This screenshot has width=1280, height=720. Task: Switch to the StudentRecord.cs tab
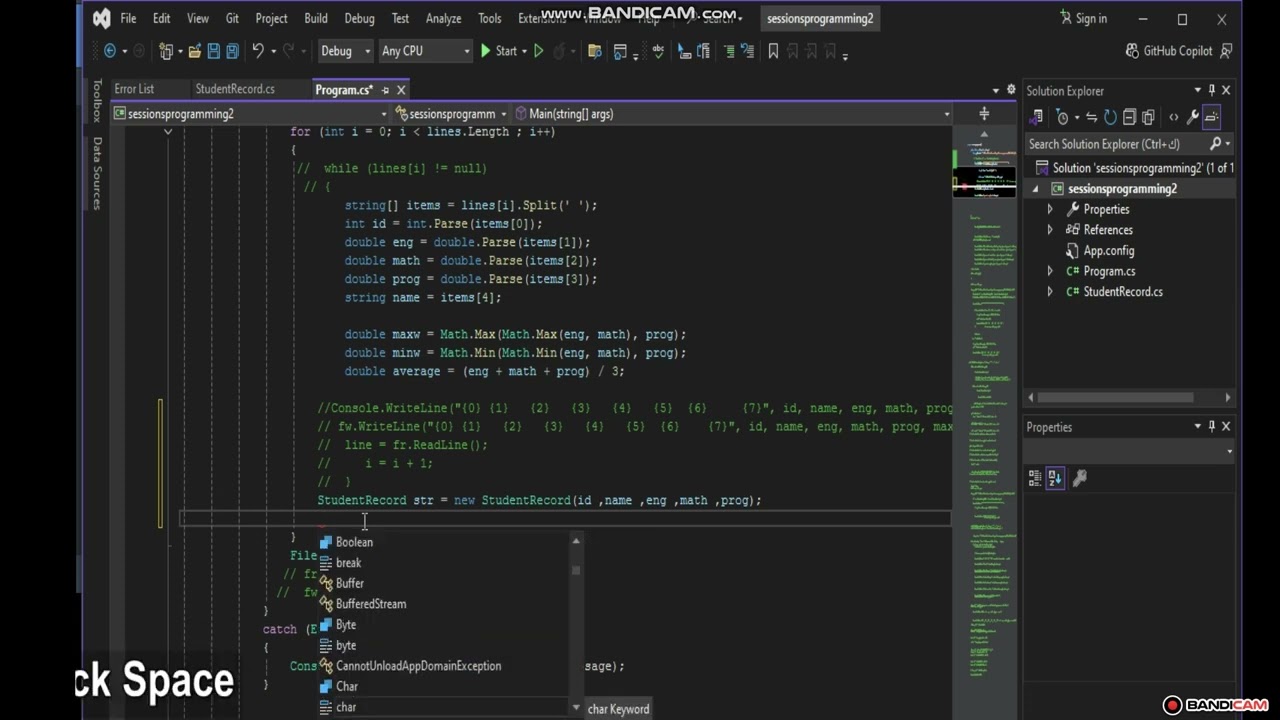pyautogui.click(x=235, y=89)
